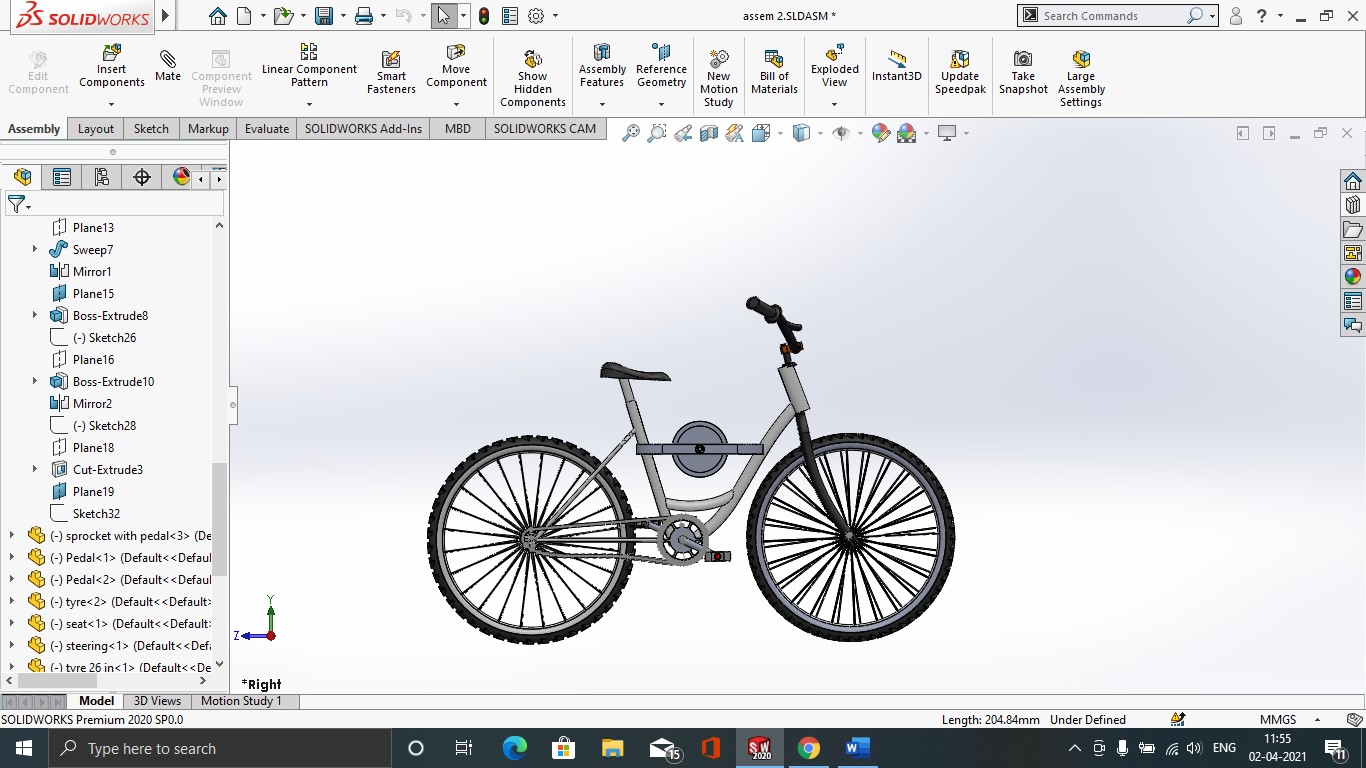Select the Mate tool

pyautogui.click(x=168, y=65)
